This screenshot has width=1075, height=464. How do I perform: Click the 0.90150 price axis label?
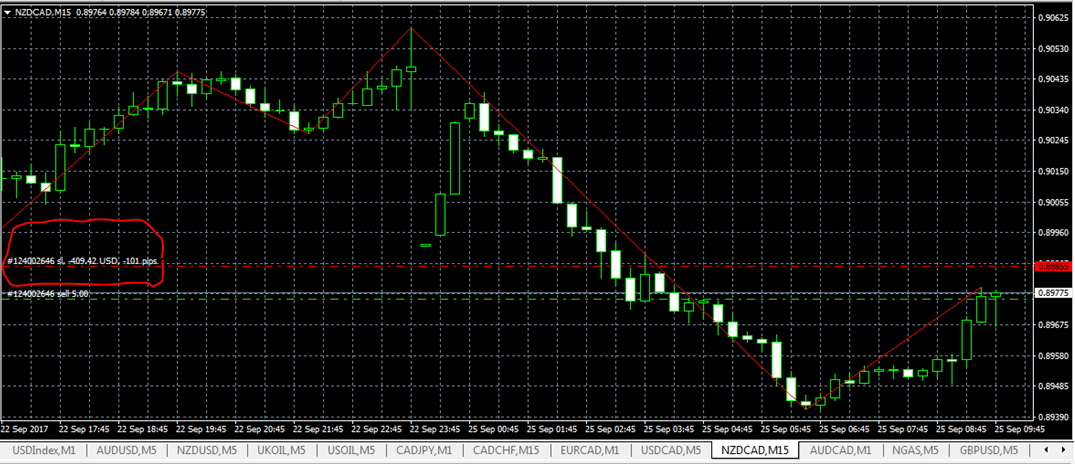click(1054, 171)
